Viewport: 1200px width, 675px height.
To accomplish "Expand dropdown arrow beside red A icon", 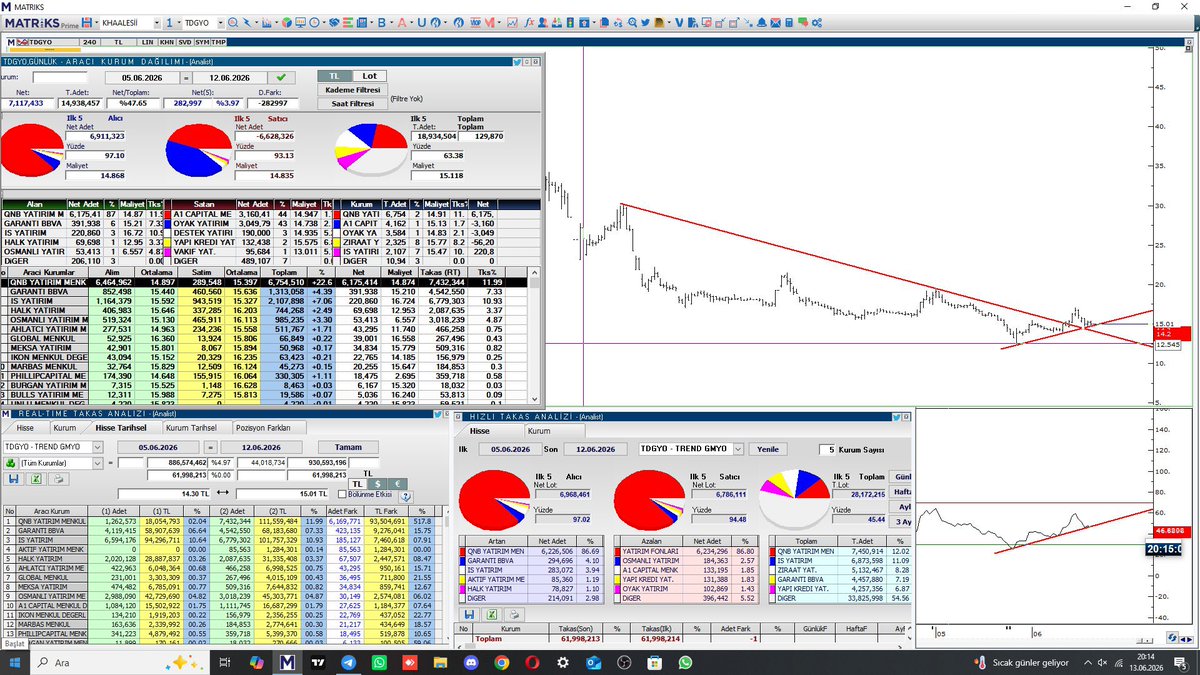I will [x=411, y=22].
